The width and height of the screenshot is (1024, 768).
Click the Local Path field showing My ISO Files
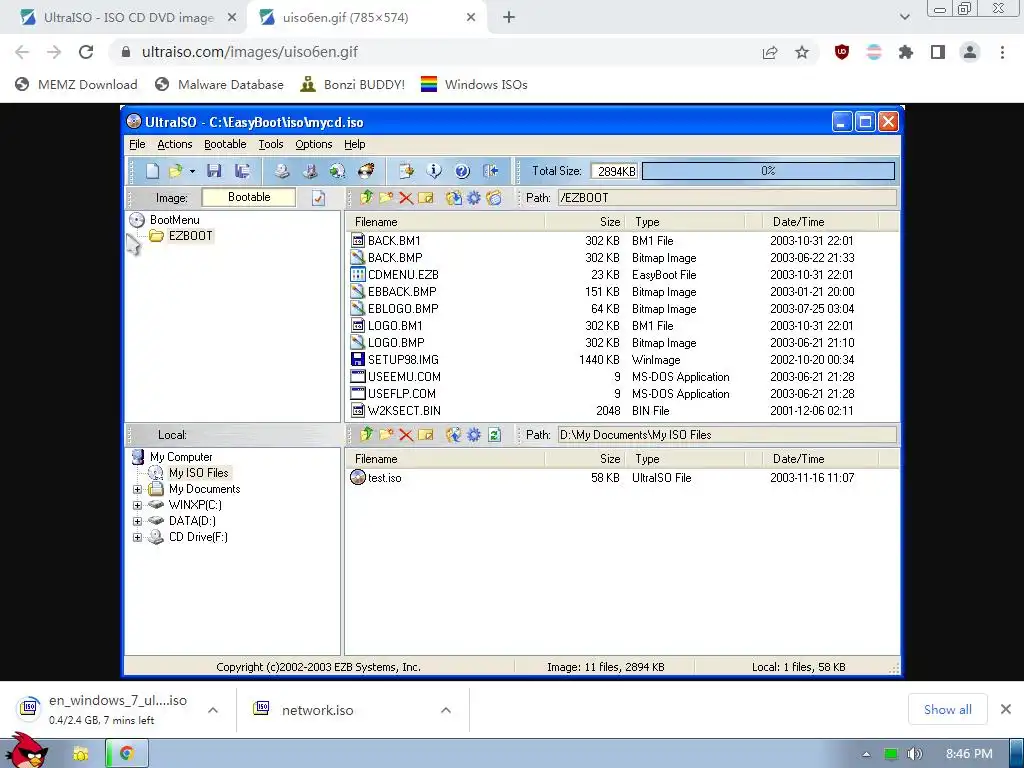point(728,435)
